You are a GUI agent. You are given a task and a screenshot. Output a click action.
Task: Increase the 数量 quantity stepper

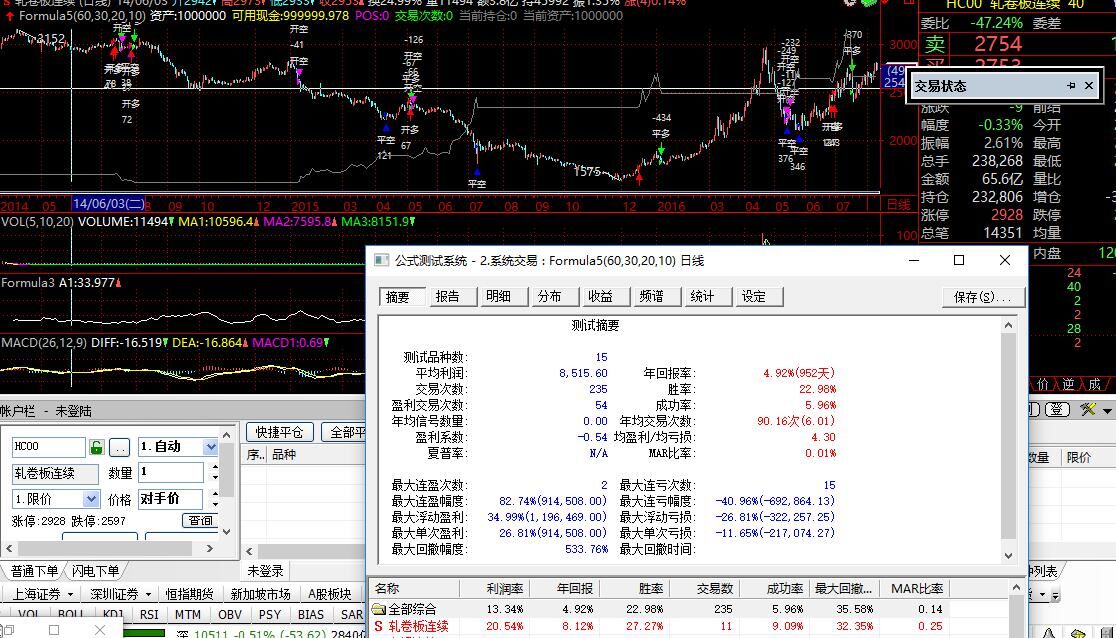click(212, 467)
